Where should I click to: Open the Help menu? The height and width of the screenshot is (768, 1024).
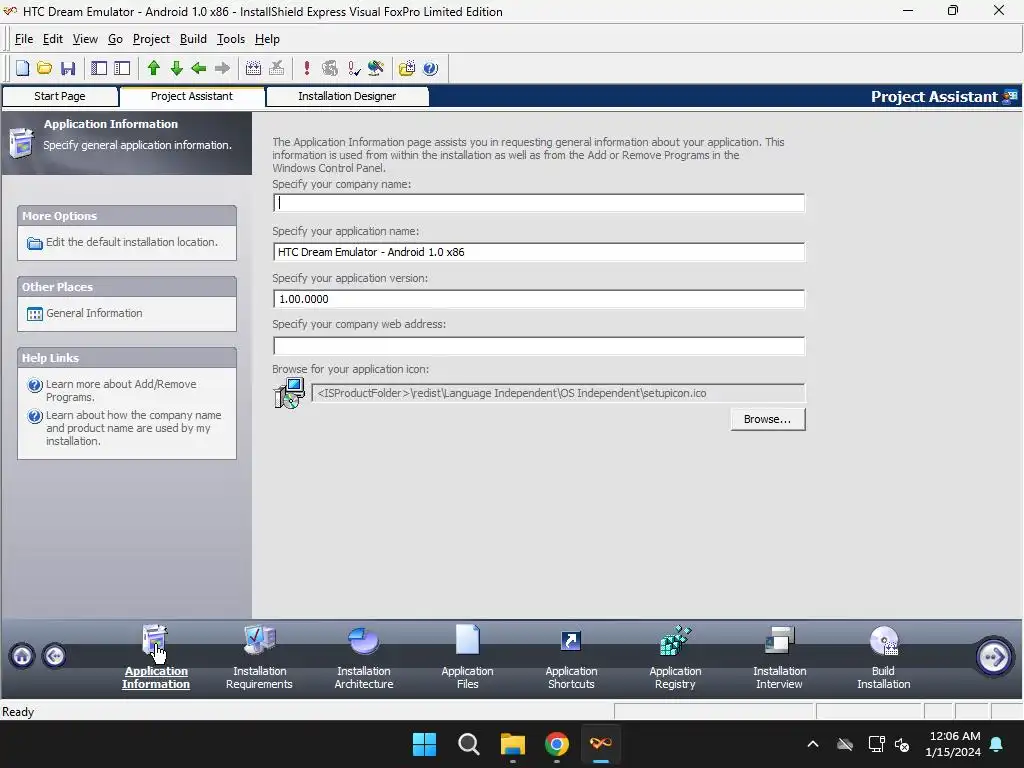click(267, 39)
